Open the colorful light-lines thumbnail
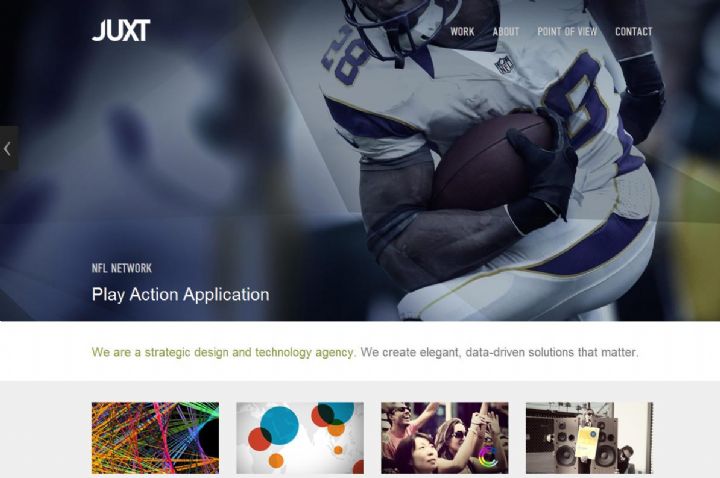The image size is (720, 478). (x=155, y=438)
